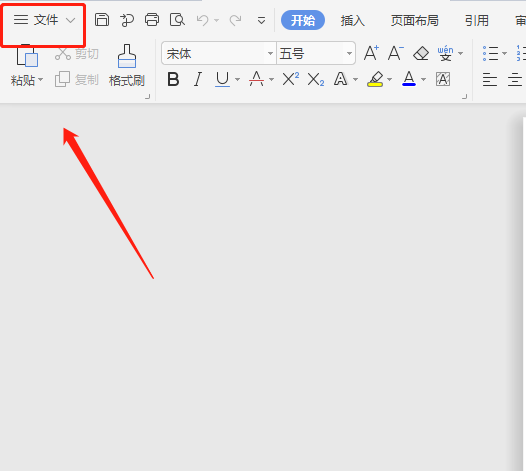Toggle Superscript X² formatting
526x471 pixels.
[x=291, y=80]
